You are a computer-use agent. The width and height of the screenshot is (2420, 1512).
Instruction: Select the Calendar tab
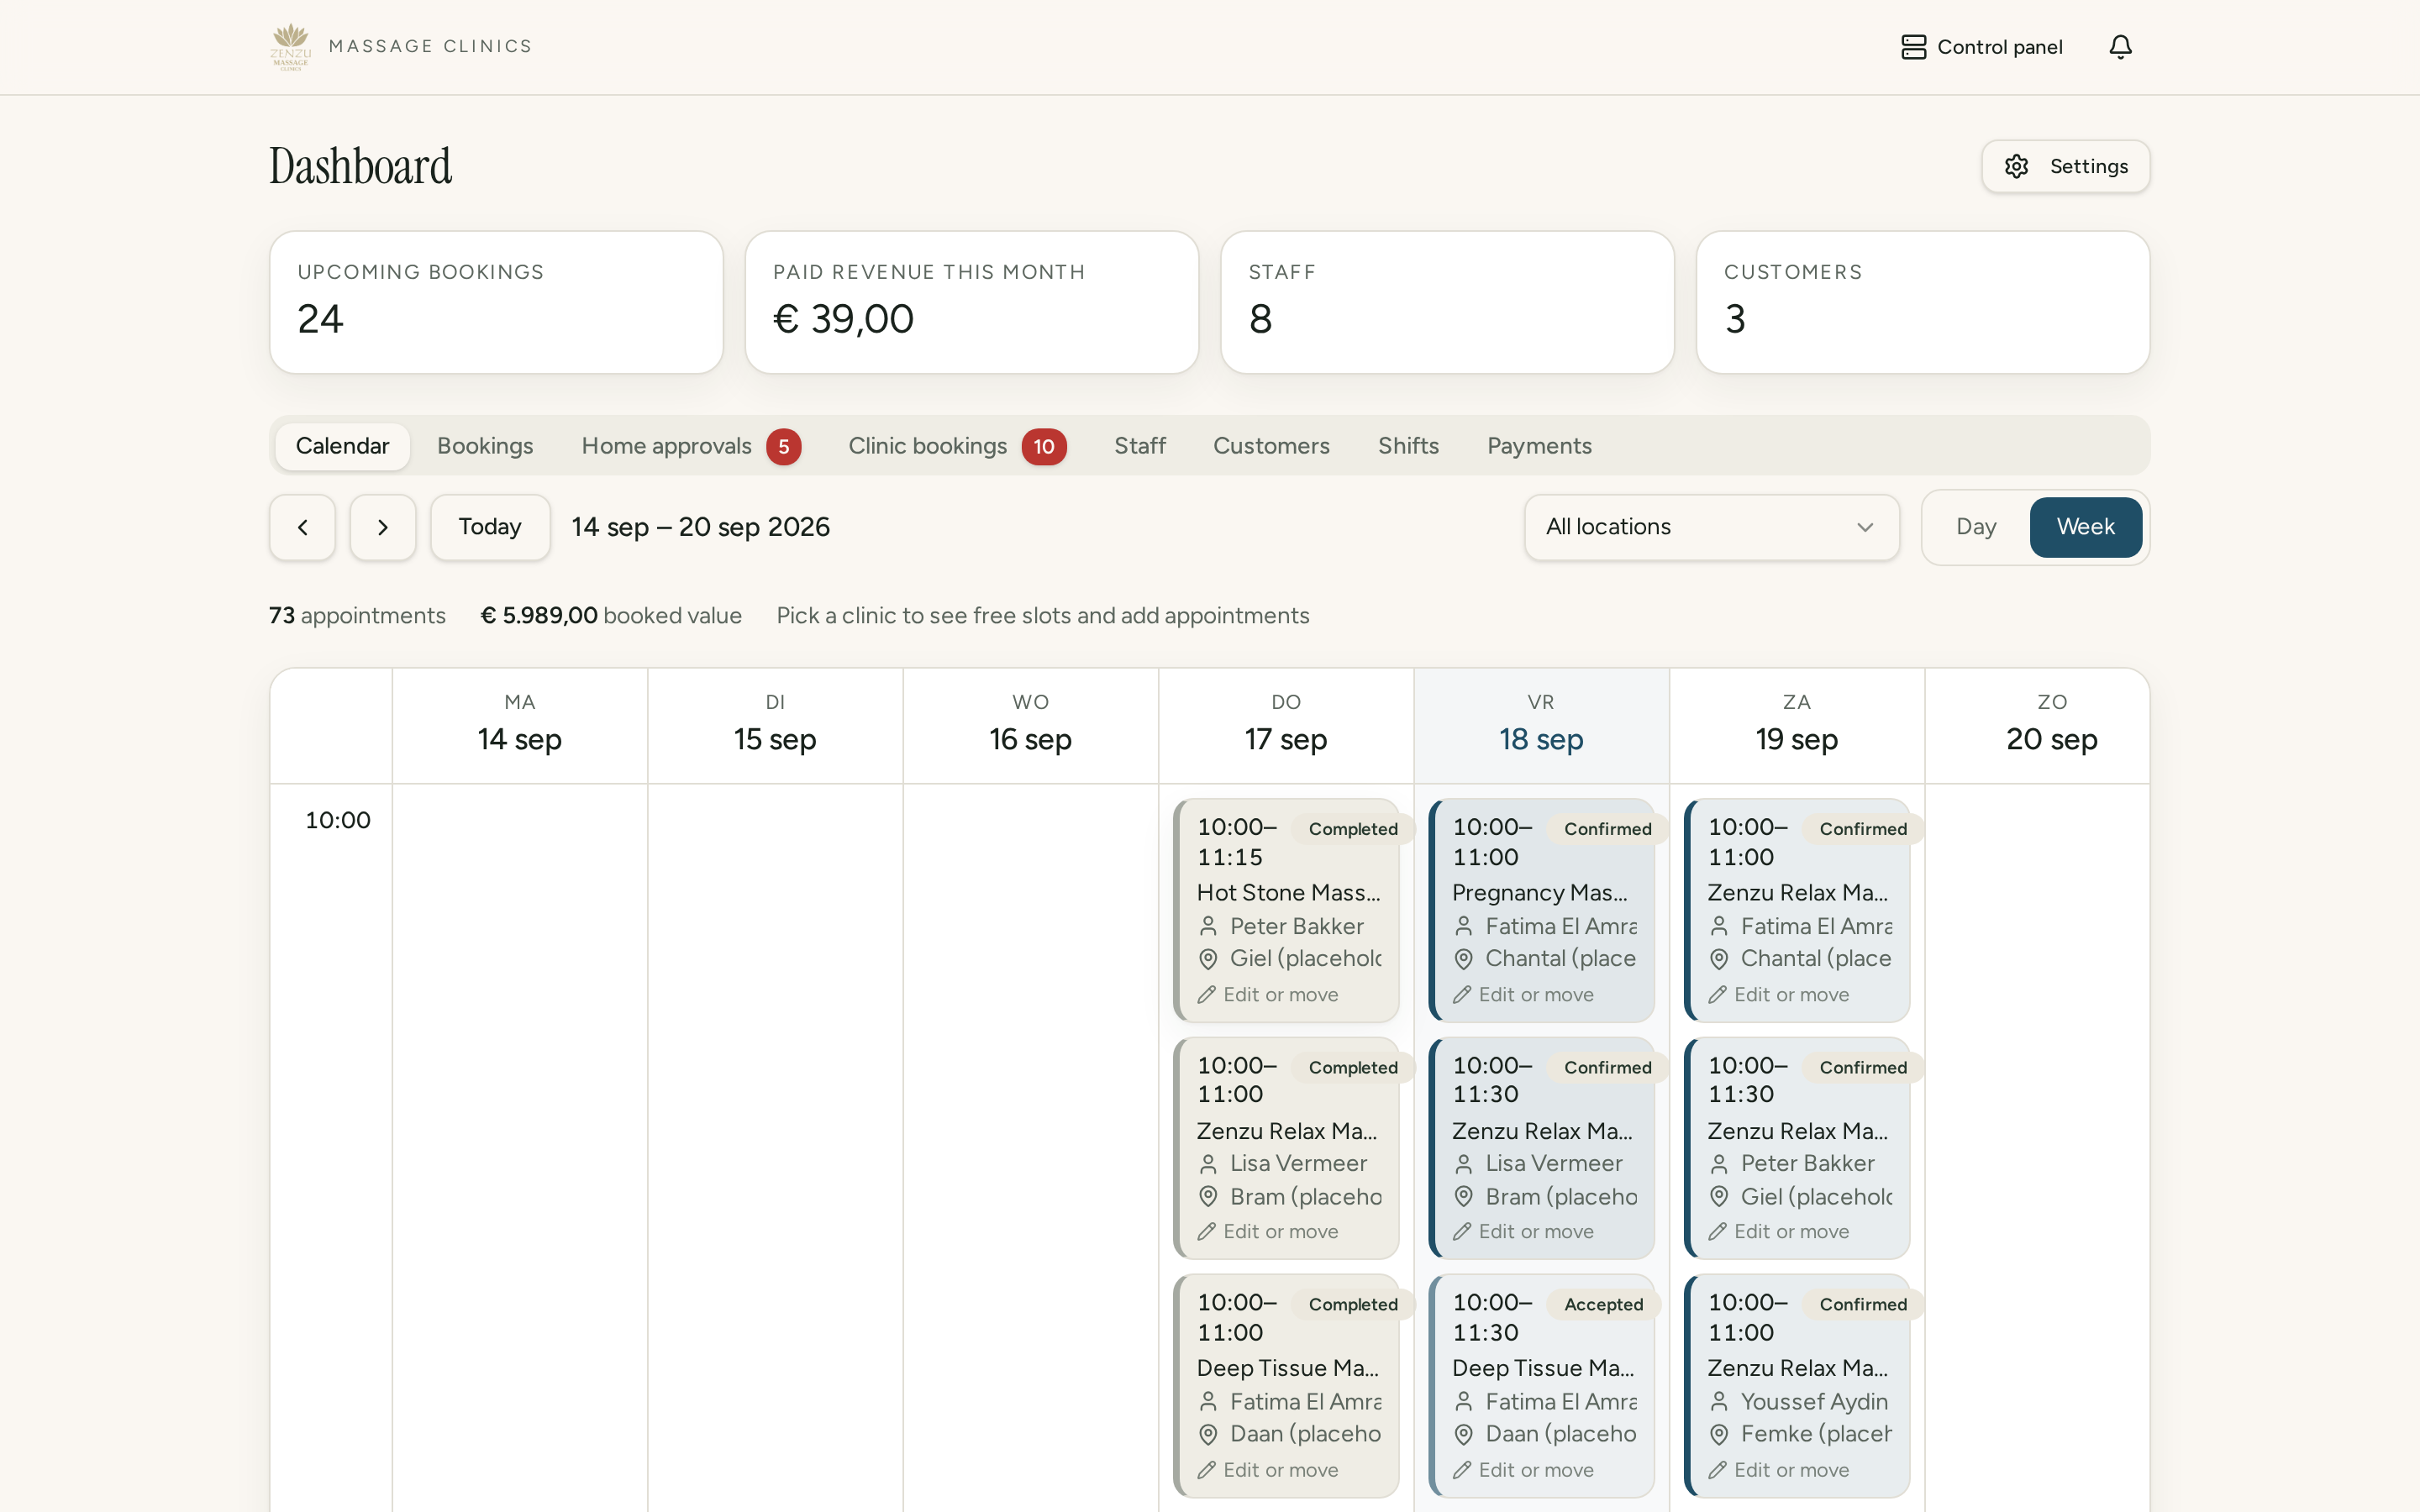(342, 446)
